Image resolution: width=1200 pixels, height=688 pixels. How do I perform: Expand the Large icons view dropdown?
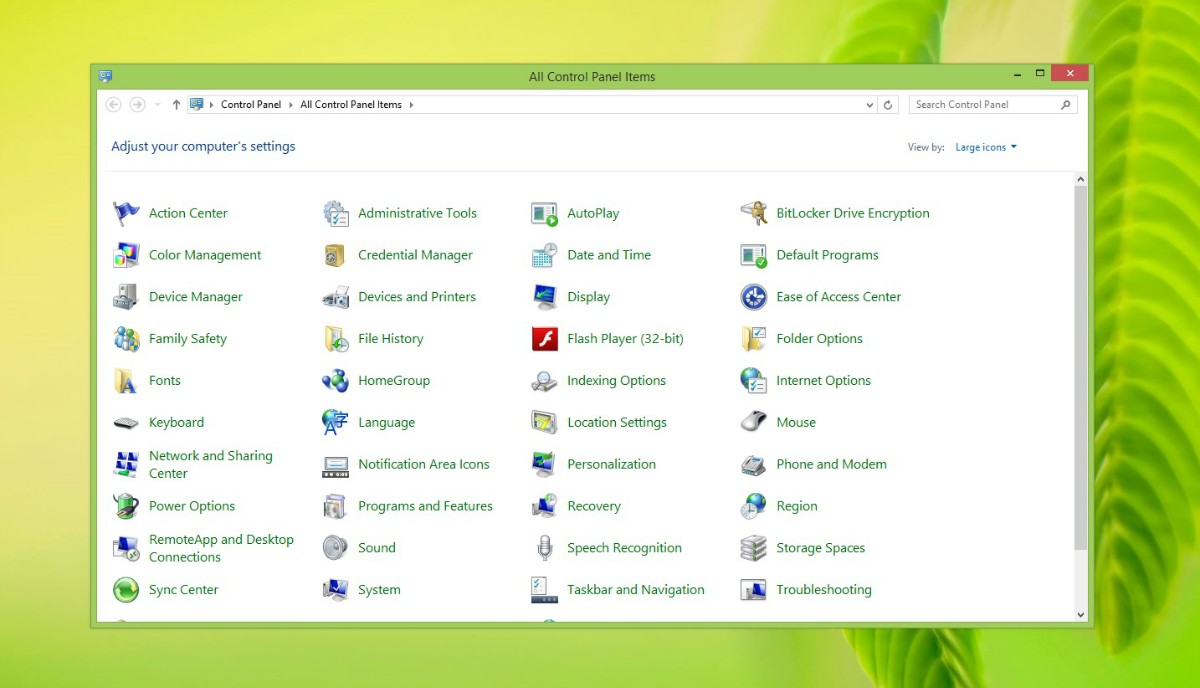[x=986, y=147]
